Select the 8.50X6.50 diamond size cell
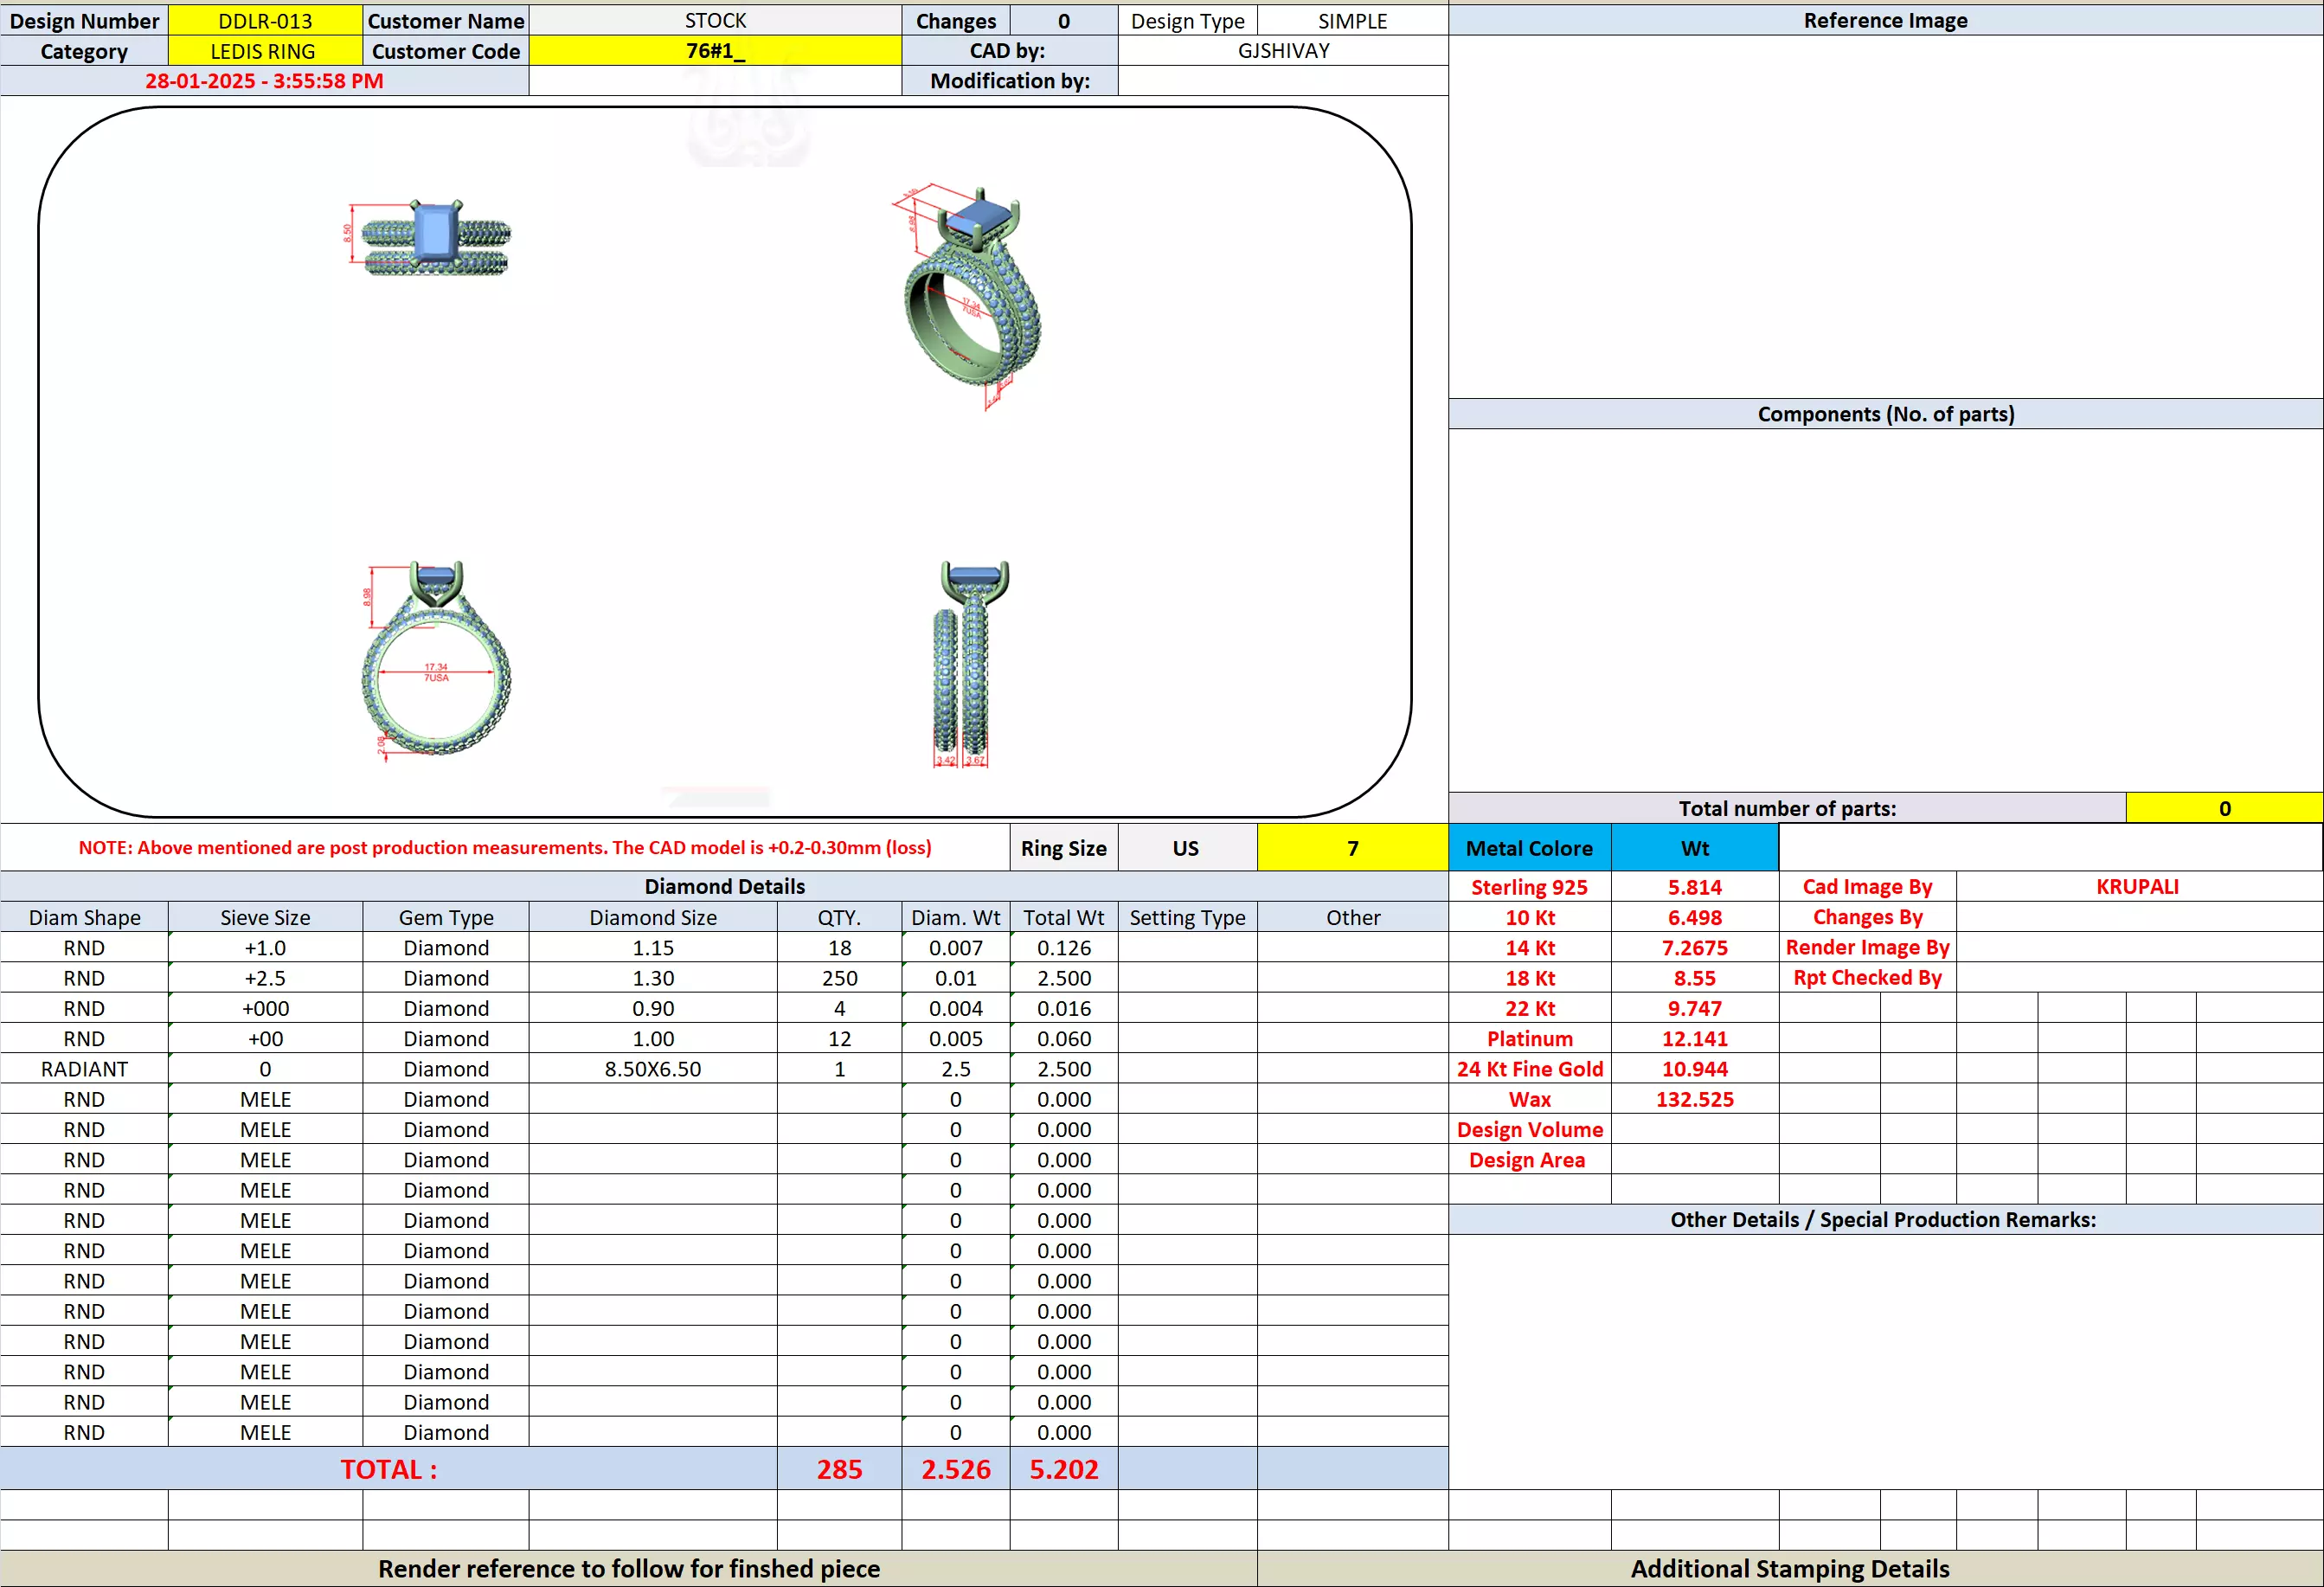Image resolution: width=2324 pixels, height=1587 pixels. (x=652, y=1069)
